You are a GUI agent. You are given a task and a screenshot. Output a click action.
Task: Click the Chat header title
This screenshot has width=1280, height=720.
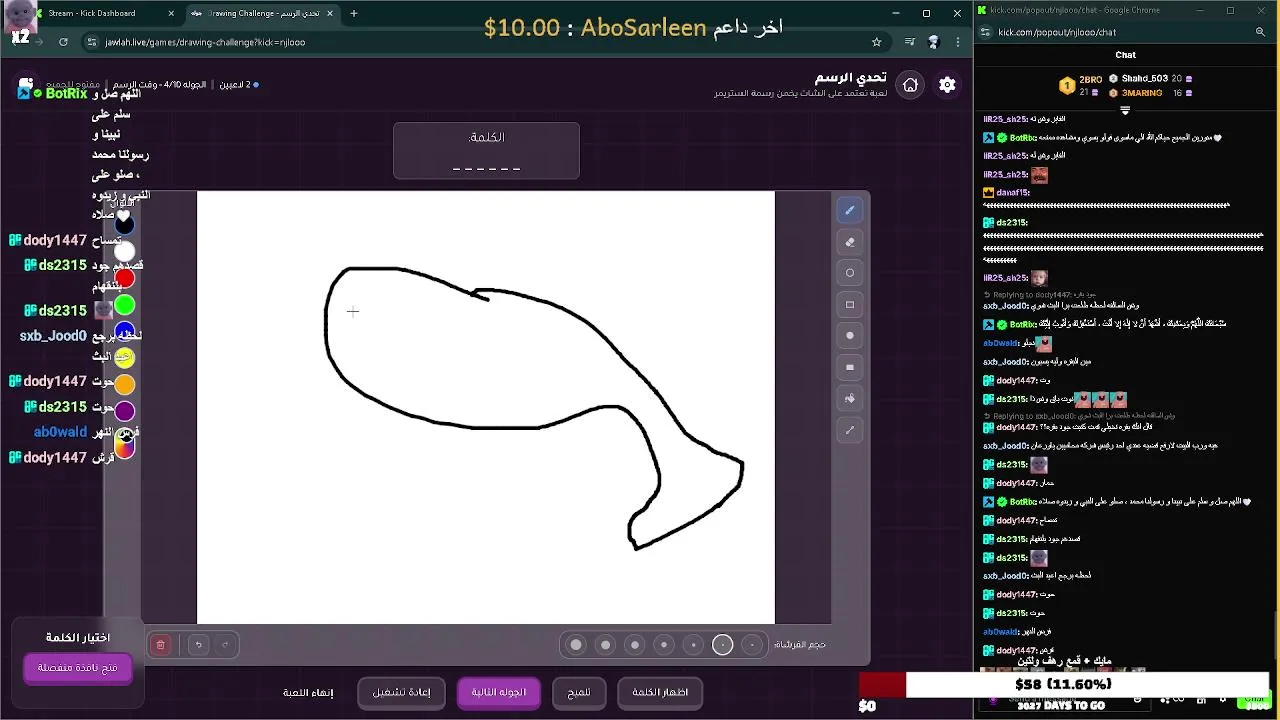(1125, 55)
